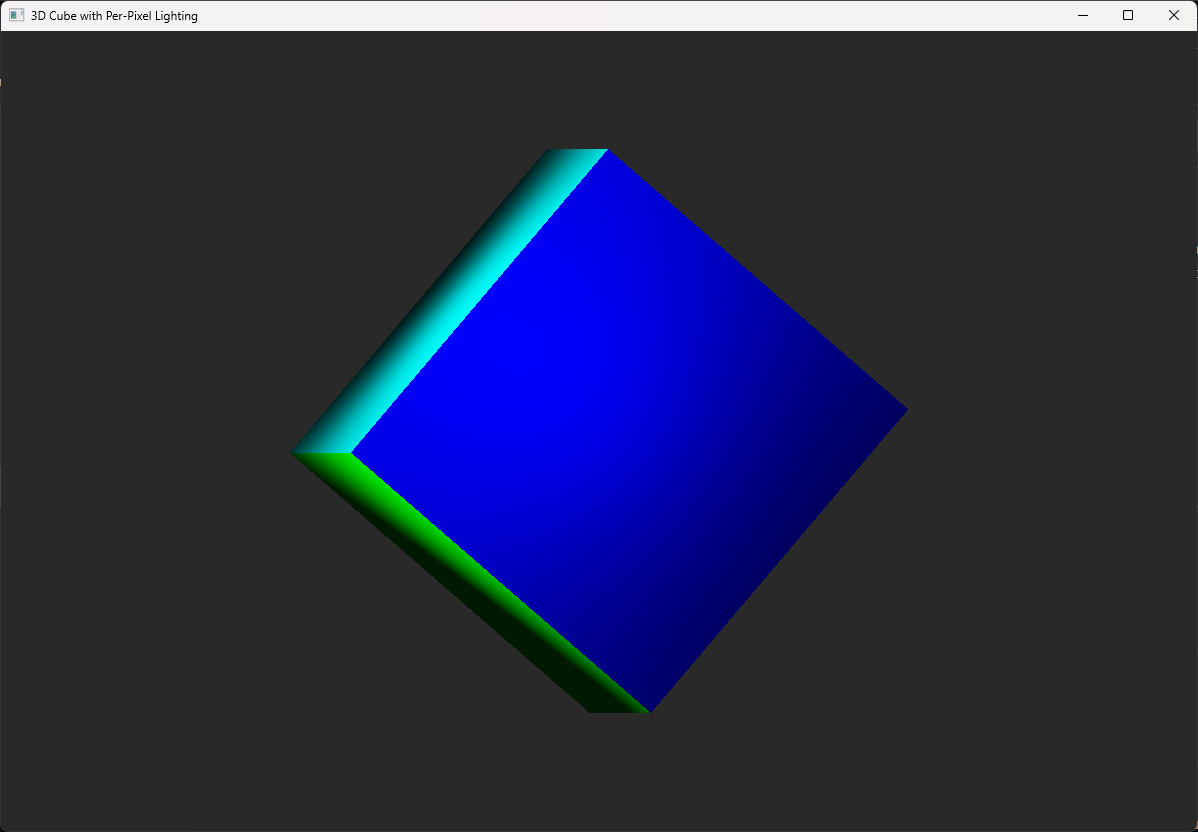
Task: Close the 3D Cube application
Action: click(1173, 15)
